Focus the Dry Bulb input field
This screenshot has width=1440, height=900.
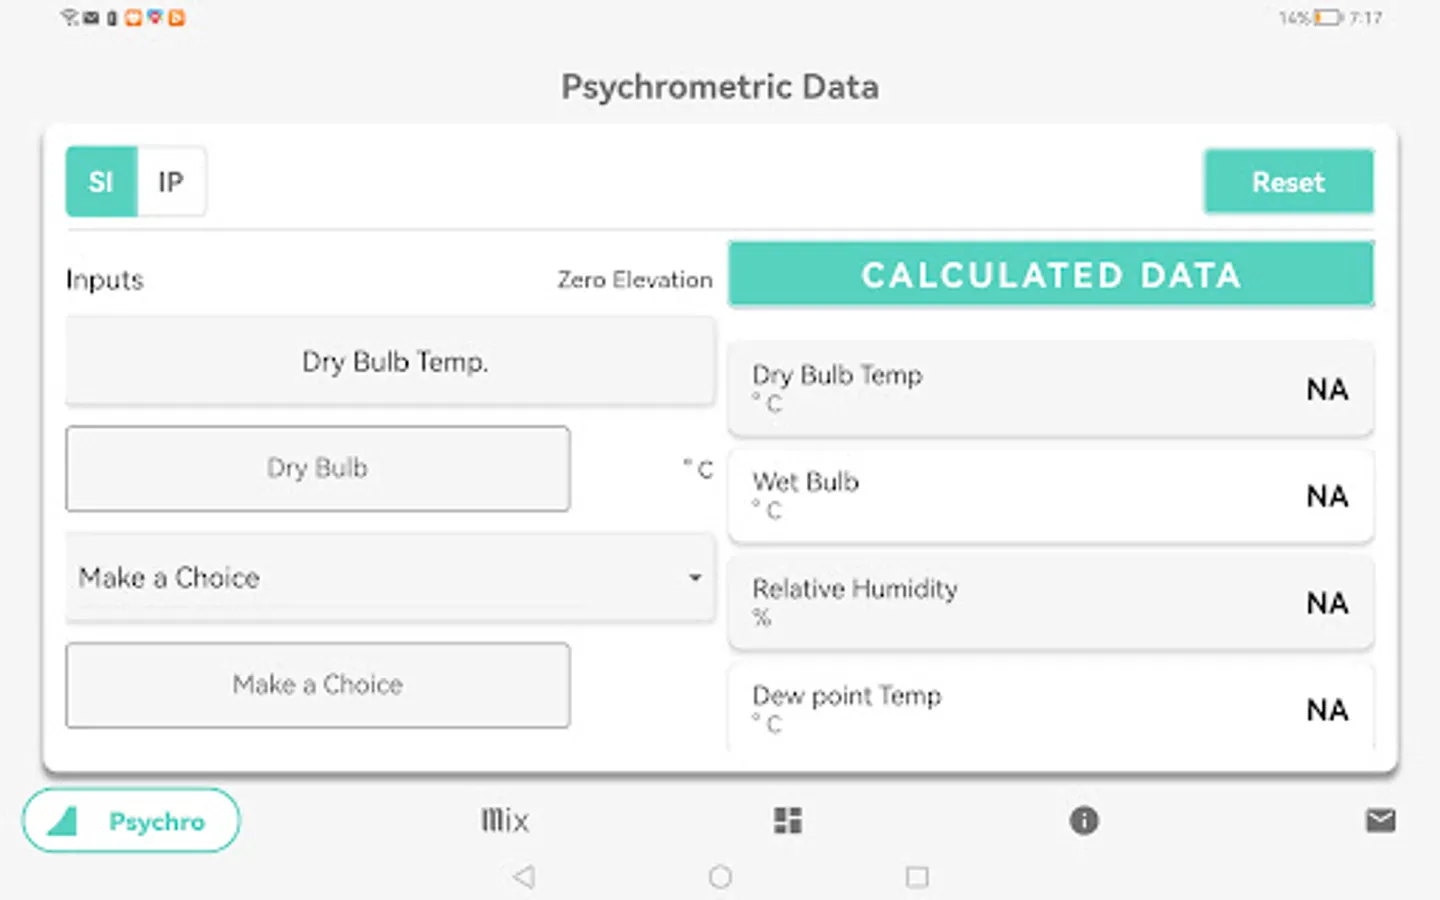(318, 469)
